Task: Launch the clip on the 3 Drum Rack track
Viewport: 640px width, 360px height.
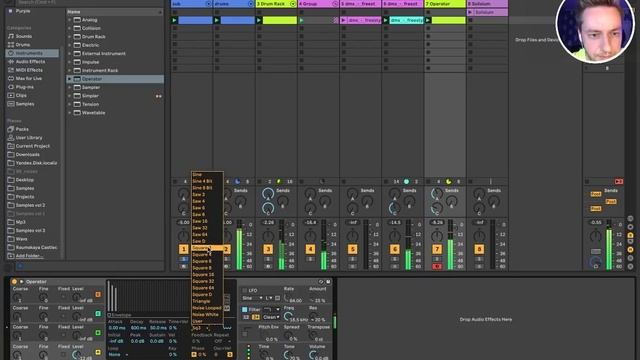Action: click(x=259, y=20)
